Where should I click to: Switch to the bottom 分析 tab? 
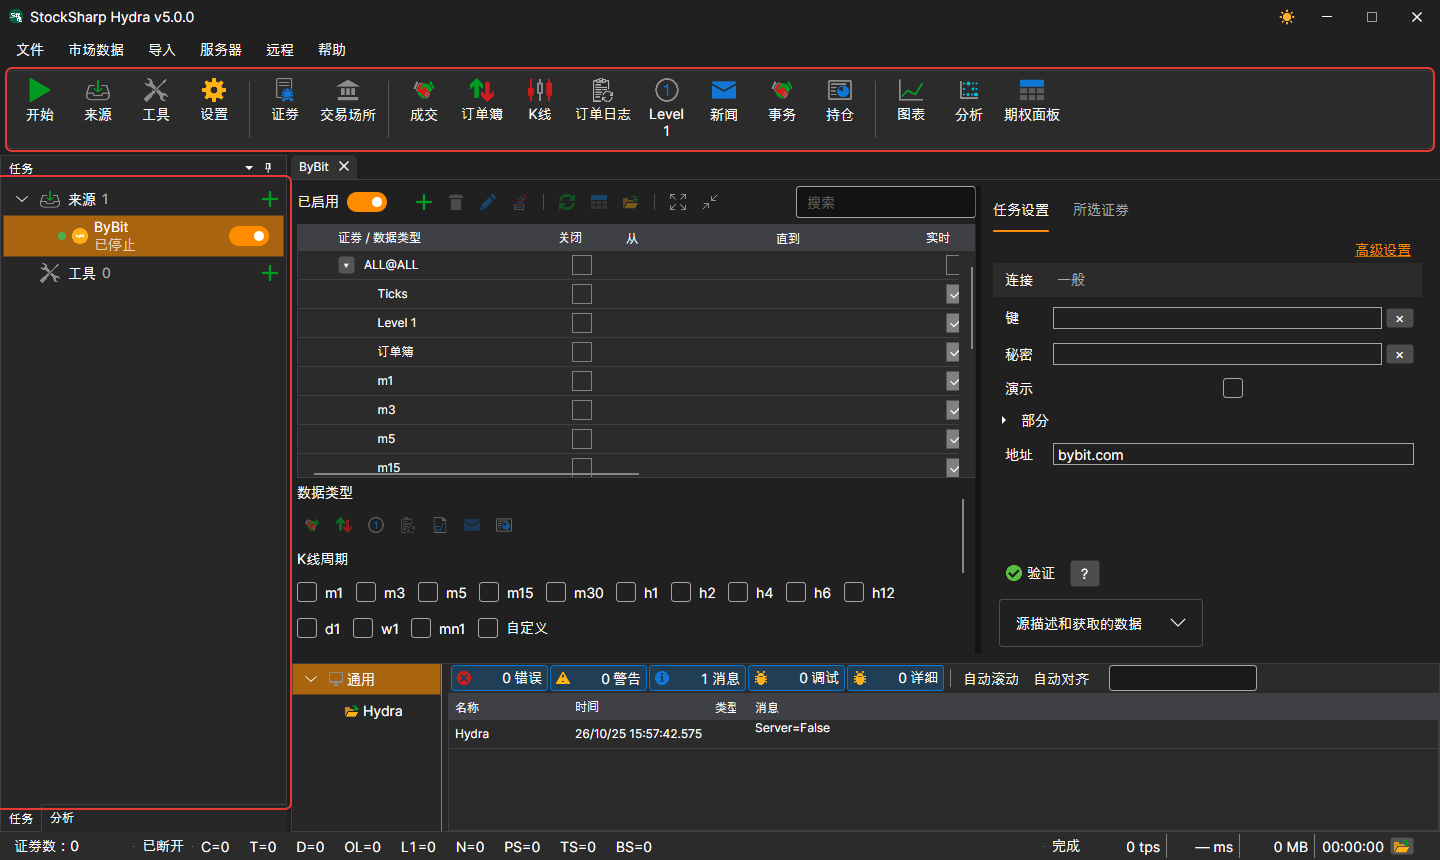click(x=62, y=818)
